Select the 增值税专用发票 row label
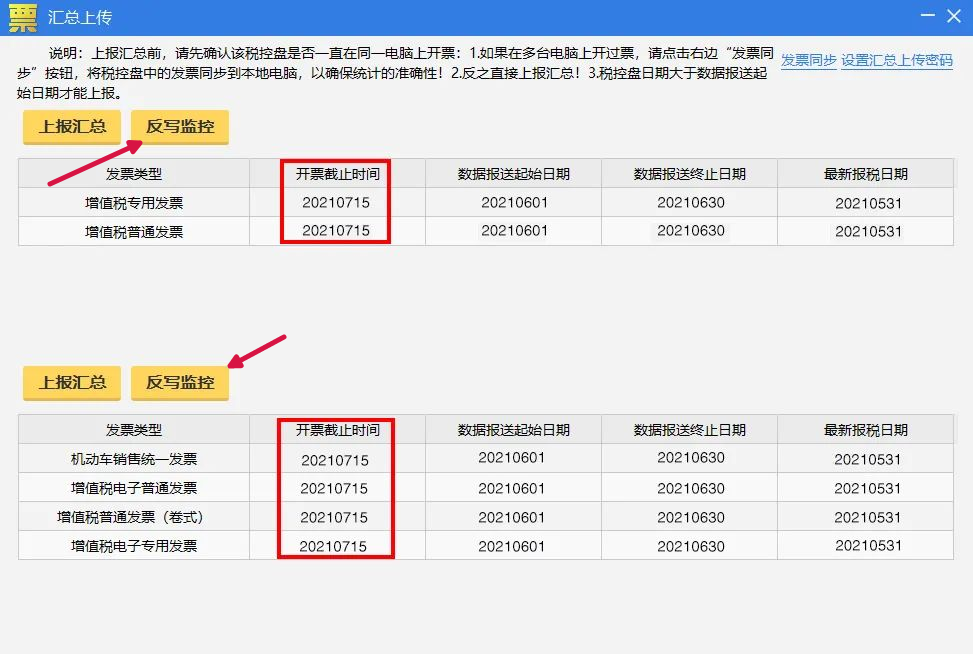 (134, 203)
